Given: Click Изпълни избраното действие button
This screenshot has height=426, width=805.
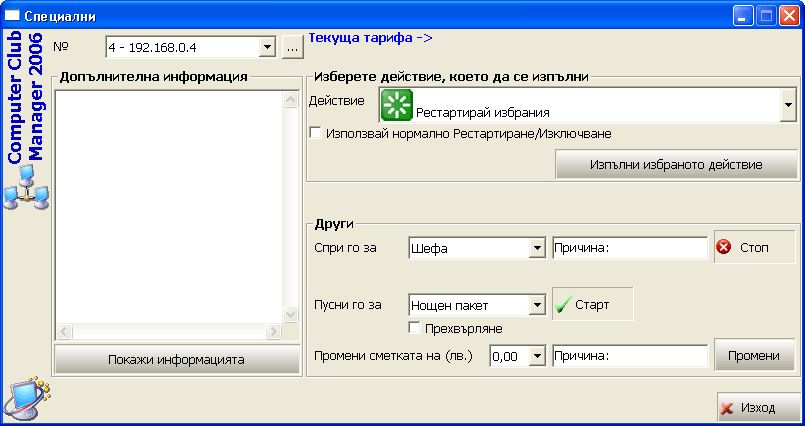Looking at the screenshot, I should (676, 164).
